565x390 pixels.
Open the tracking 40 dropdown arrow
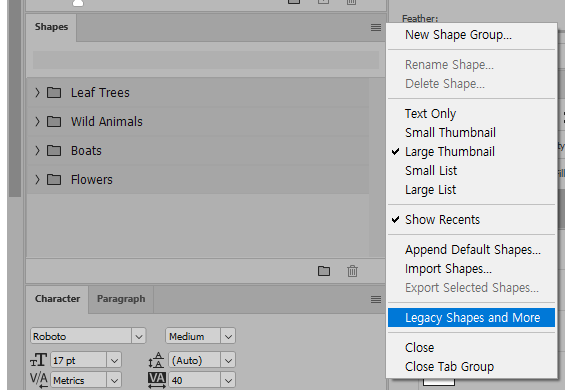(228, 380)
